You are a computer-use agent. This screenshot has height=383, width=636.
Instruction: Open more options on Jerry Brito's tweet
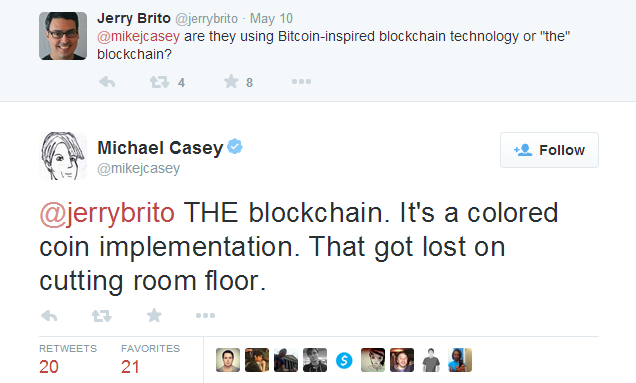point(301,82)
